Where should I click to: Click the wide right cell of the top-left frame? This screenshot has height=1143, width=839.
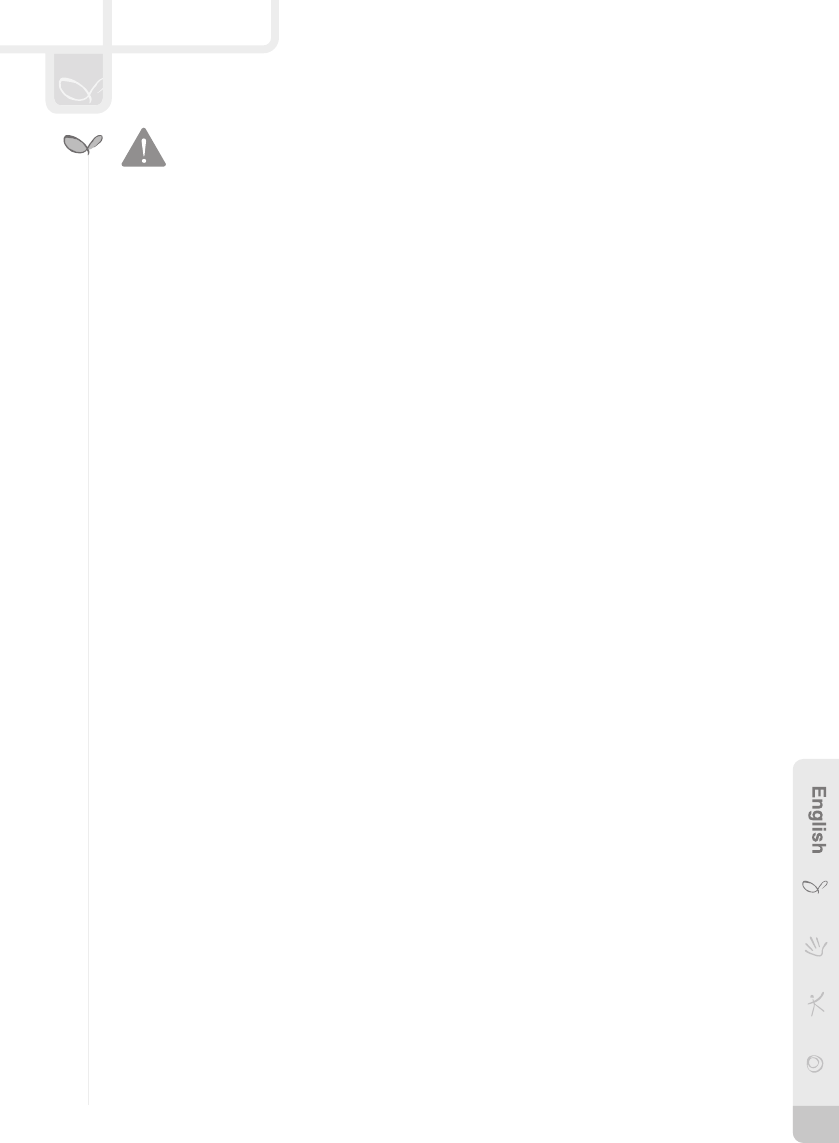[191, 22]
